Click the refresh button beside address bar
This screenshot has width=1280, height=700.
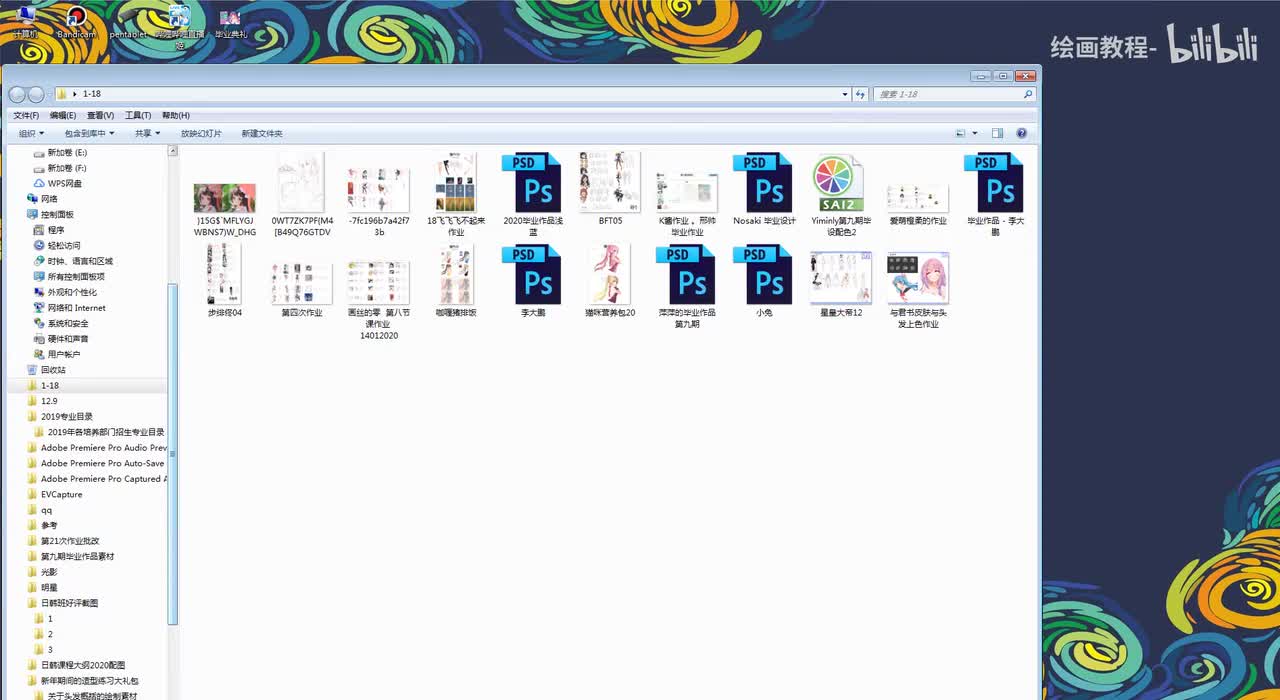click(860, 94)
